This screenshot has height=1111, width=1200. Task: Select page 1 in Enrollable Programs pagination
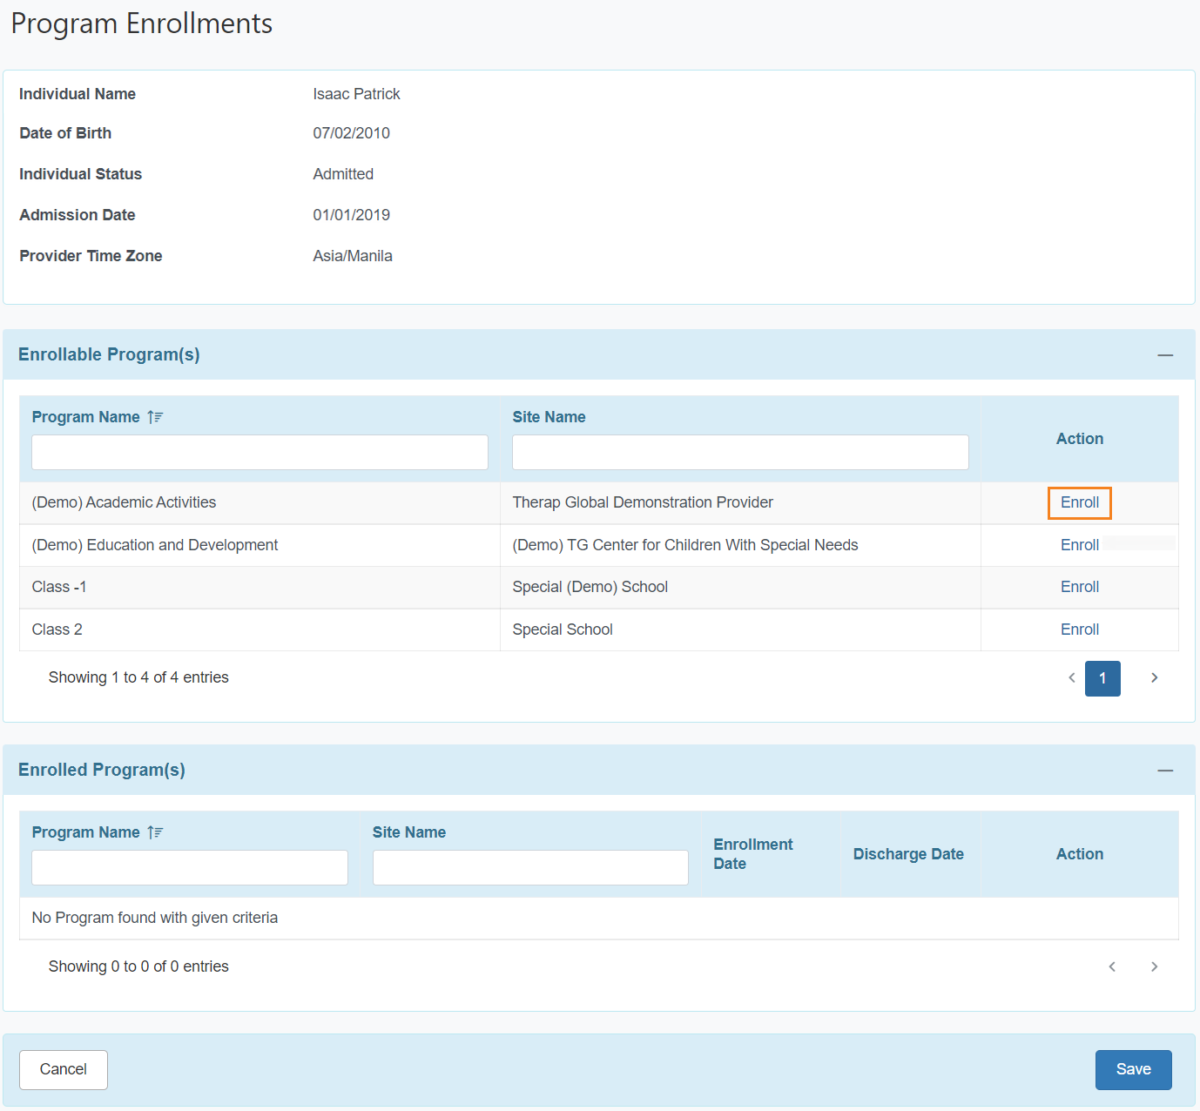click(x=1102, y=678)
